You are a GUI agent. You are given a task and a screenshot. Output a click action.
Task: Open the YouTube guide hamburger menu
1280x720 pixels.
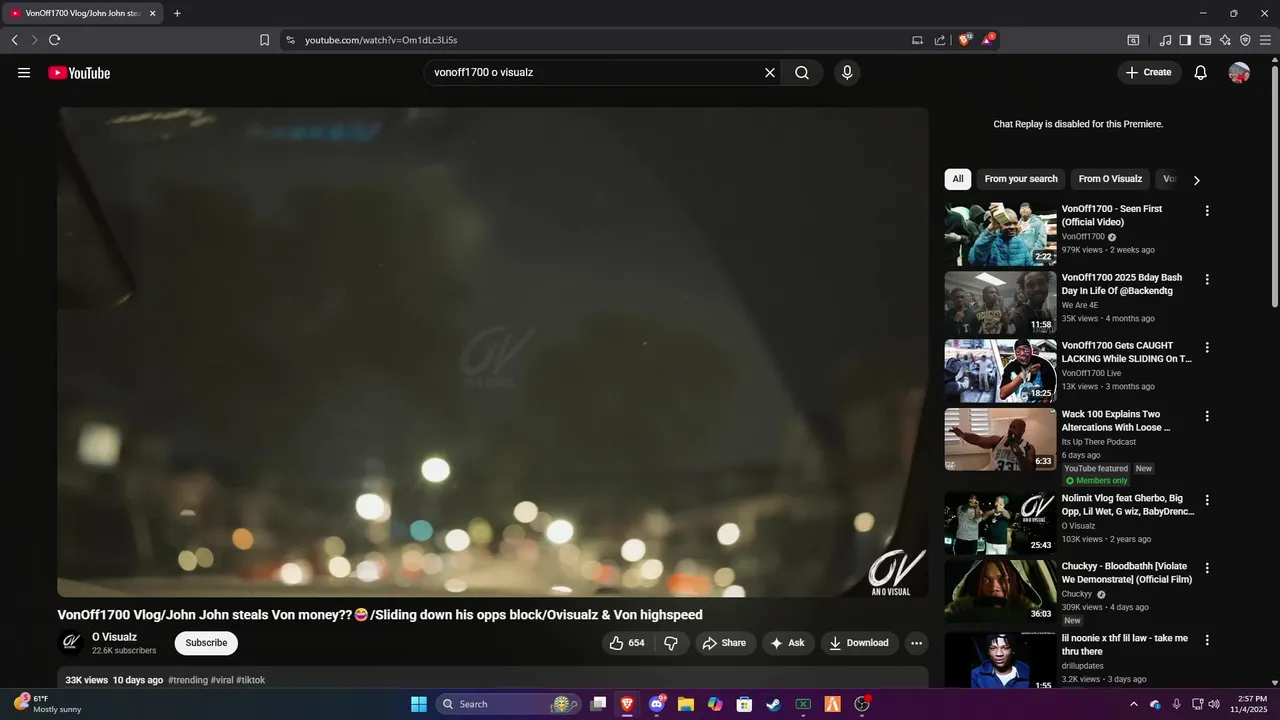(24, 73)
